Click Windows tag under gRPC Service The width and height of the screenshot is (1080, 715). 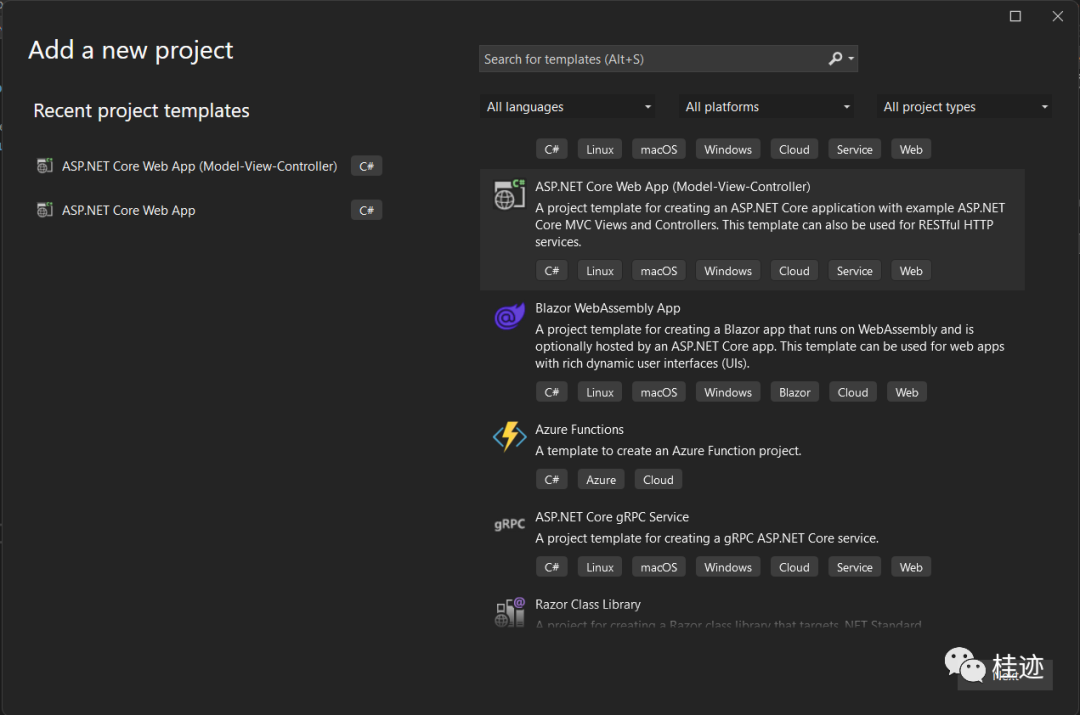[x=728, y=567]
